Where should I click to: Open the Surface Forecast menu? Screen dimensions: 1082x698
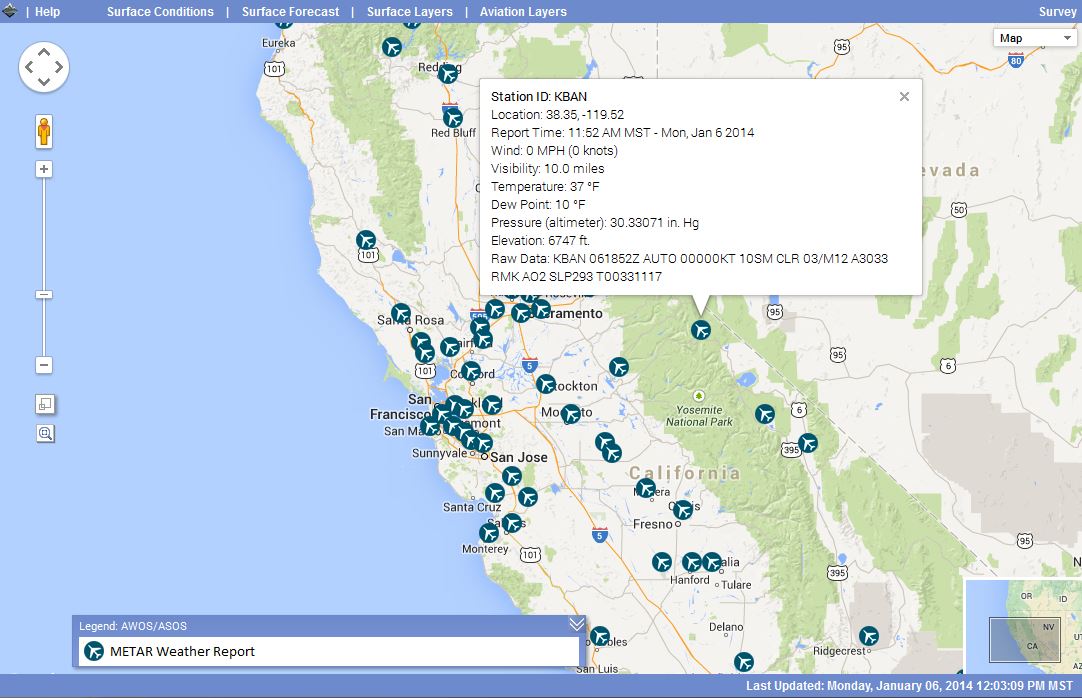292,12
